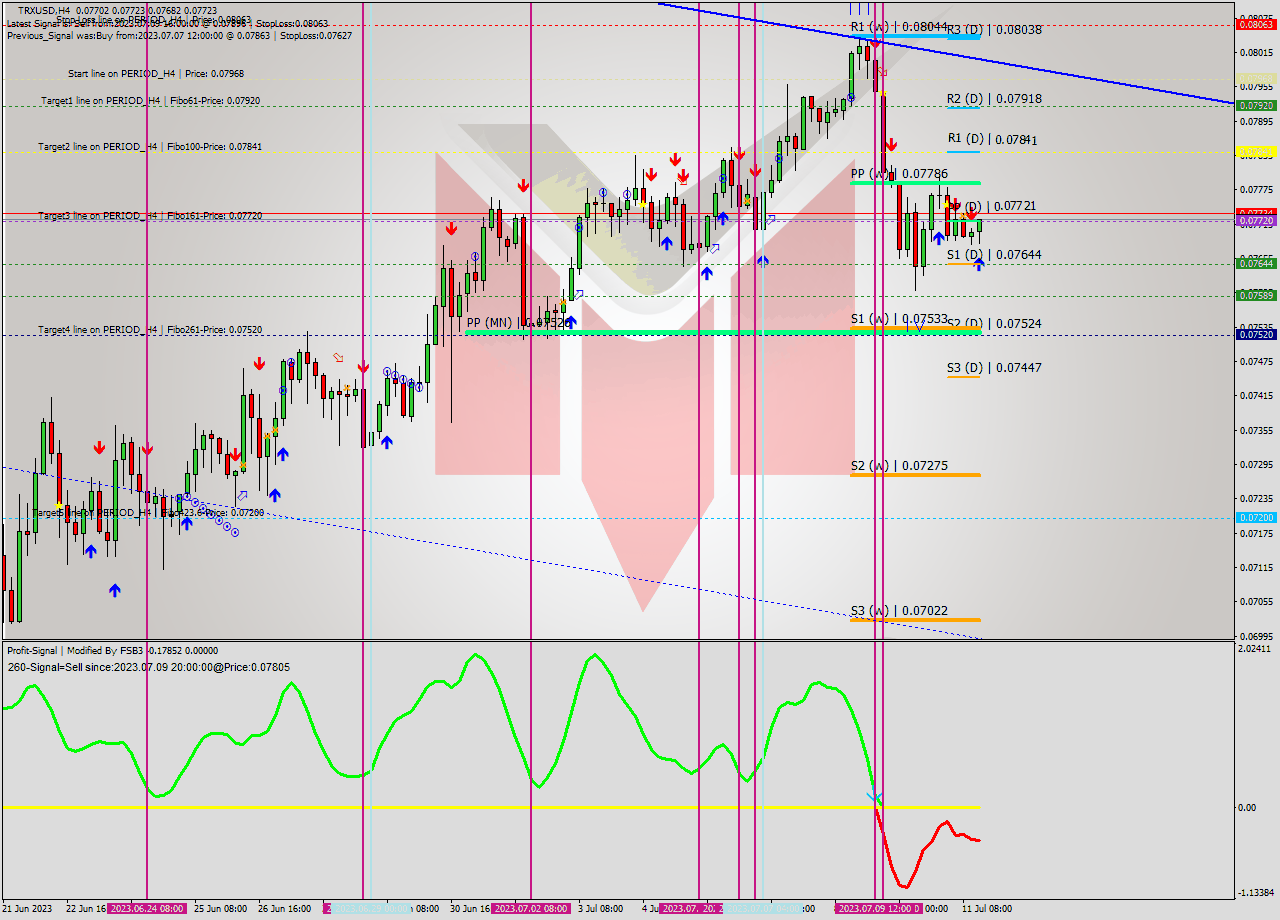Select the orange S3 (w) pivot line
1280x920 pixels.
click(x=915, y=620)
